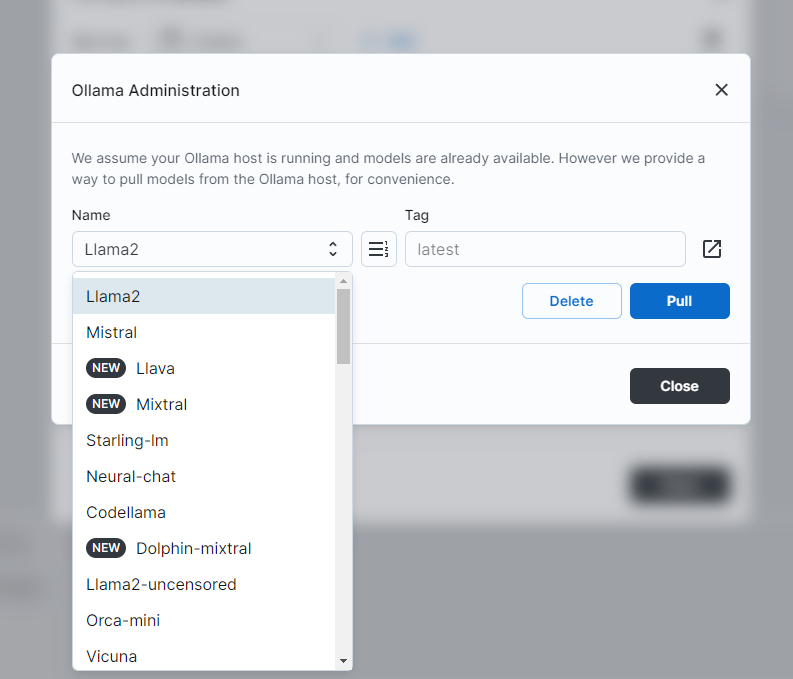Click the Delete button
This screenshot has height=679, width=793.
coord(571,301)
